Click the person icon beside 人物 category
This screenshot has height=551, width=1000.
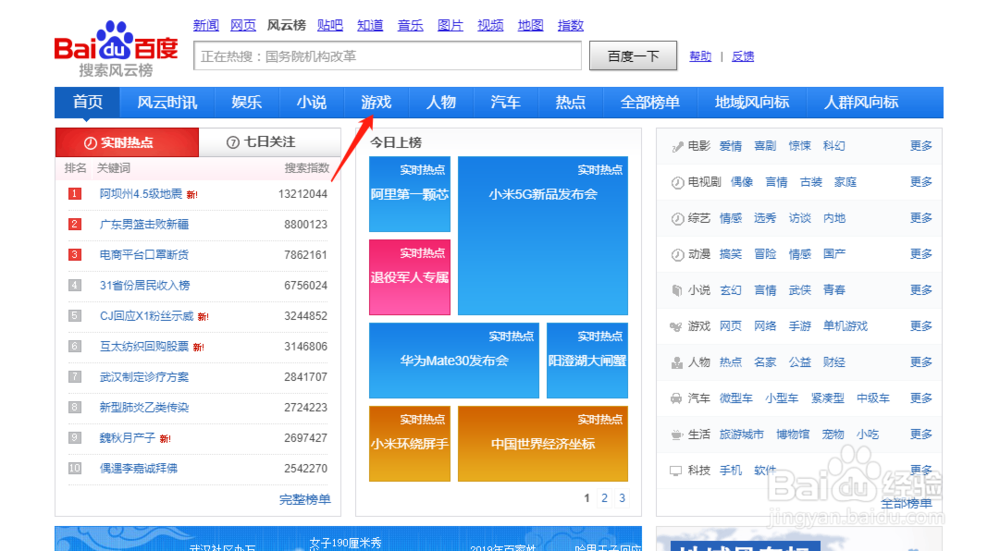click(x=677, y=363)
